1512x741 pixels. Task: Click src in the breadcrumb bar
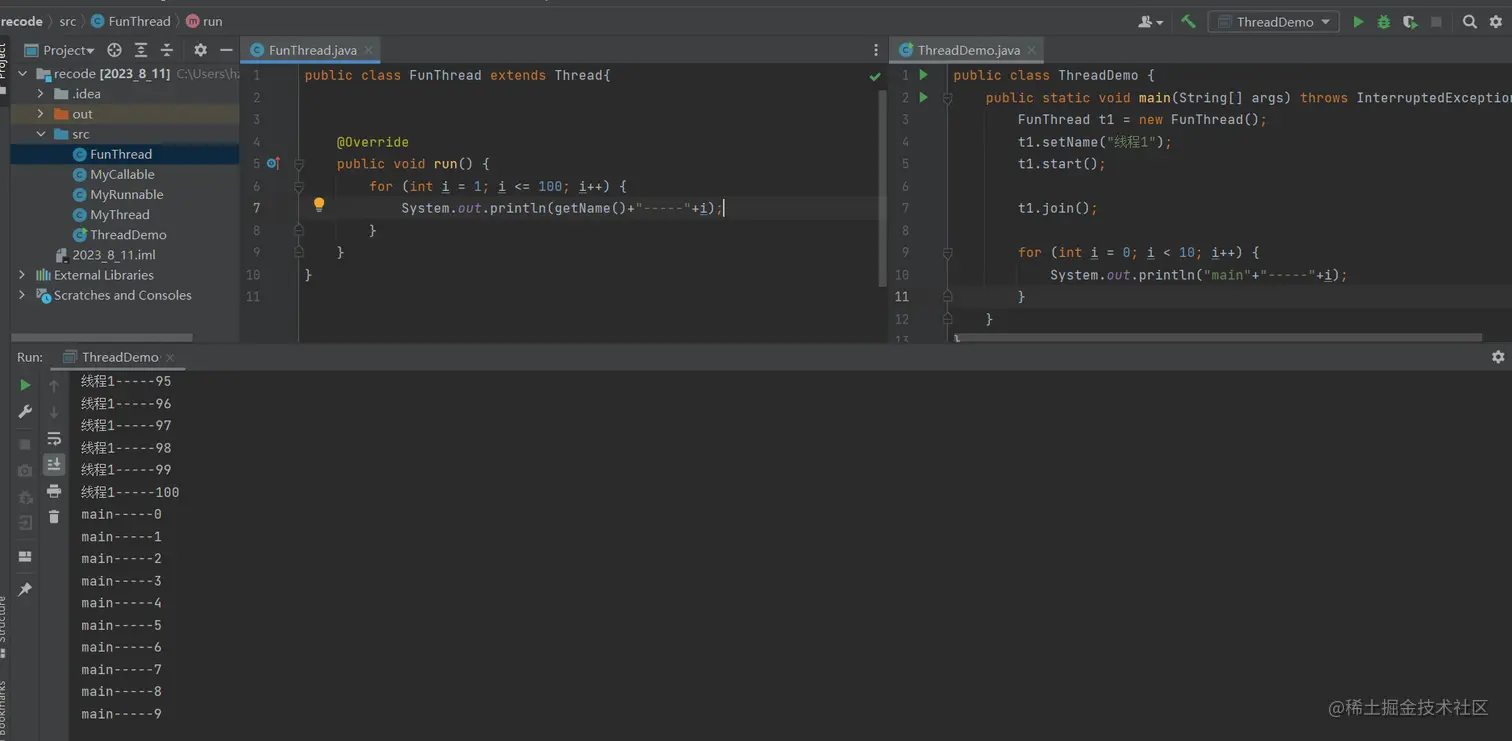[x=67, y=21]
